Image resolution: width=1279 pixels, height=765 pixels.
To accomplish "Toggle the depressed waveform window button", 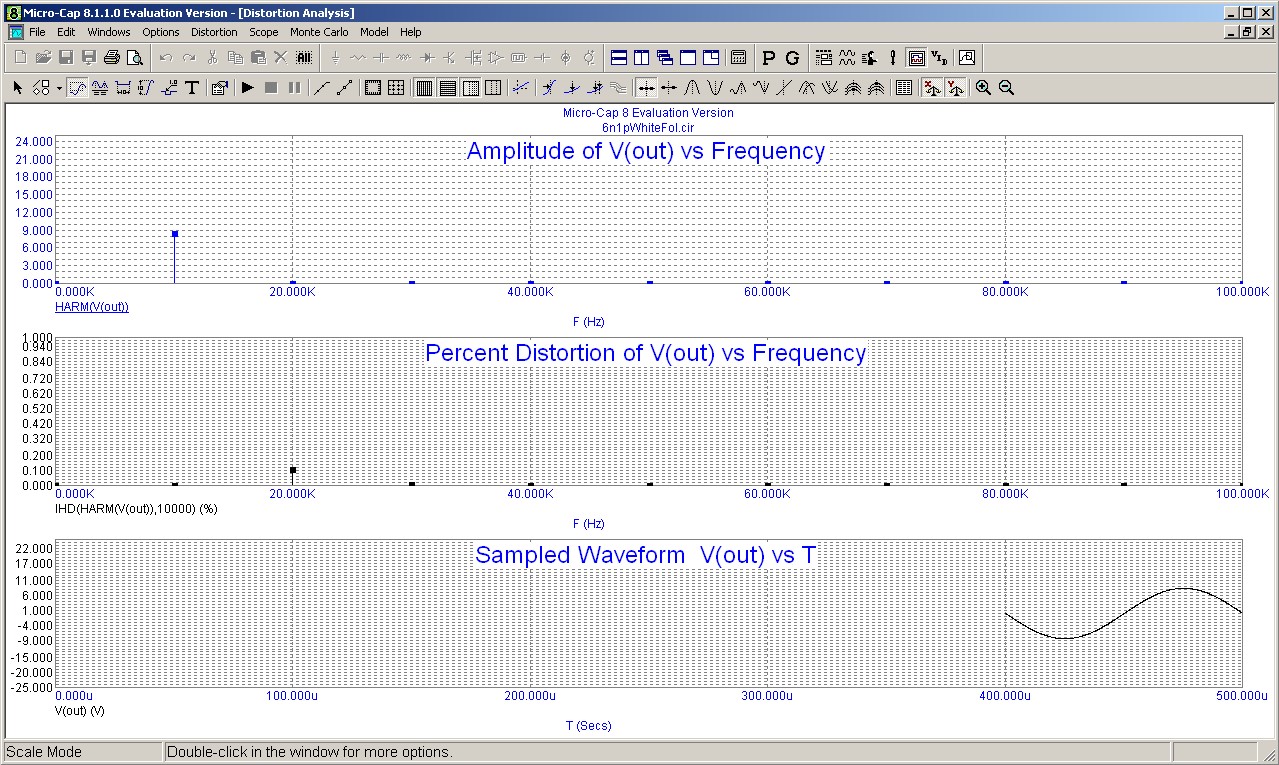I will (916, 57).
